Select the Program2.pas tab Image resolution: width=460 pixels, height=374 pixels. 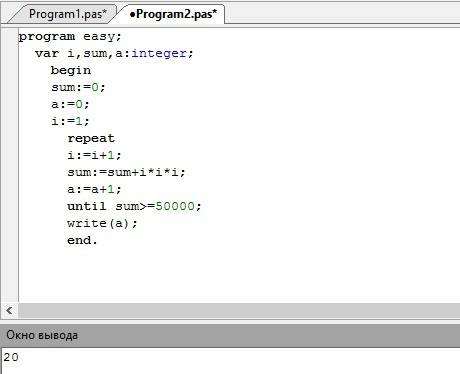173,14
